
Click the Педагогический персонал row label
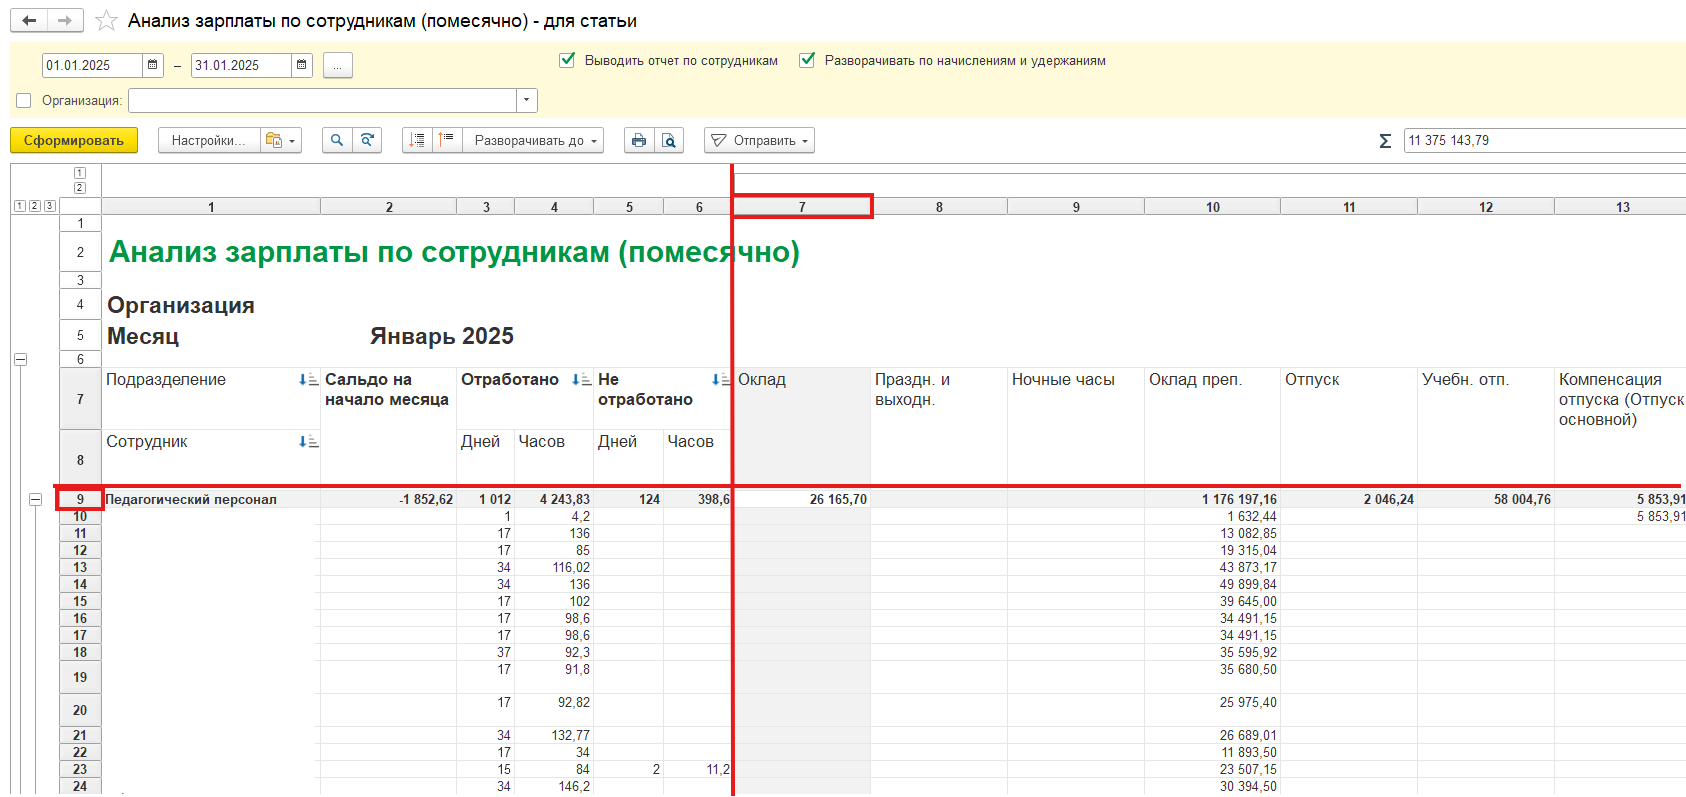point(191,499)
